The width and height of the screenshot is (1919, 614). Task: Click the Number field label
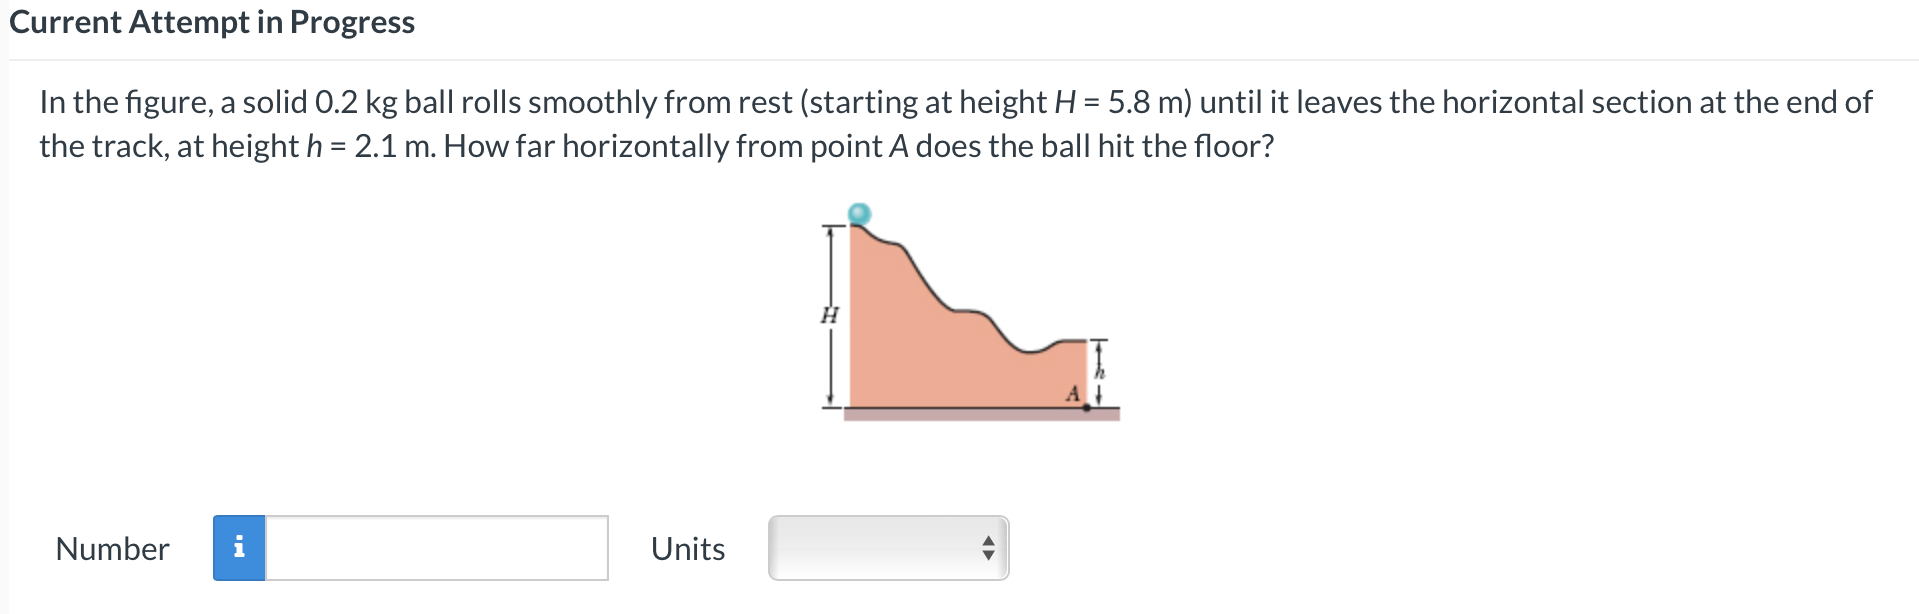click(111, 548)
